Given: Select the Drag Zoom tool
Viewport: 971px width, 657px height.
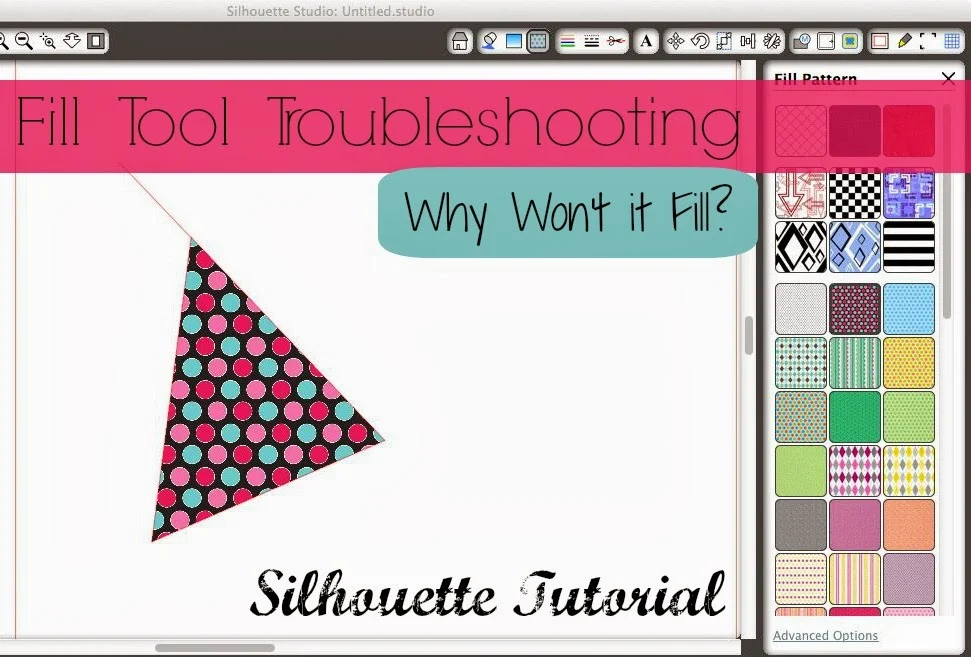Looking at the screenshot, I should pyautogui.click(x=47, y=41).
